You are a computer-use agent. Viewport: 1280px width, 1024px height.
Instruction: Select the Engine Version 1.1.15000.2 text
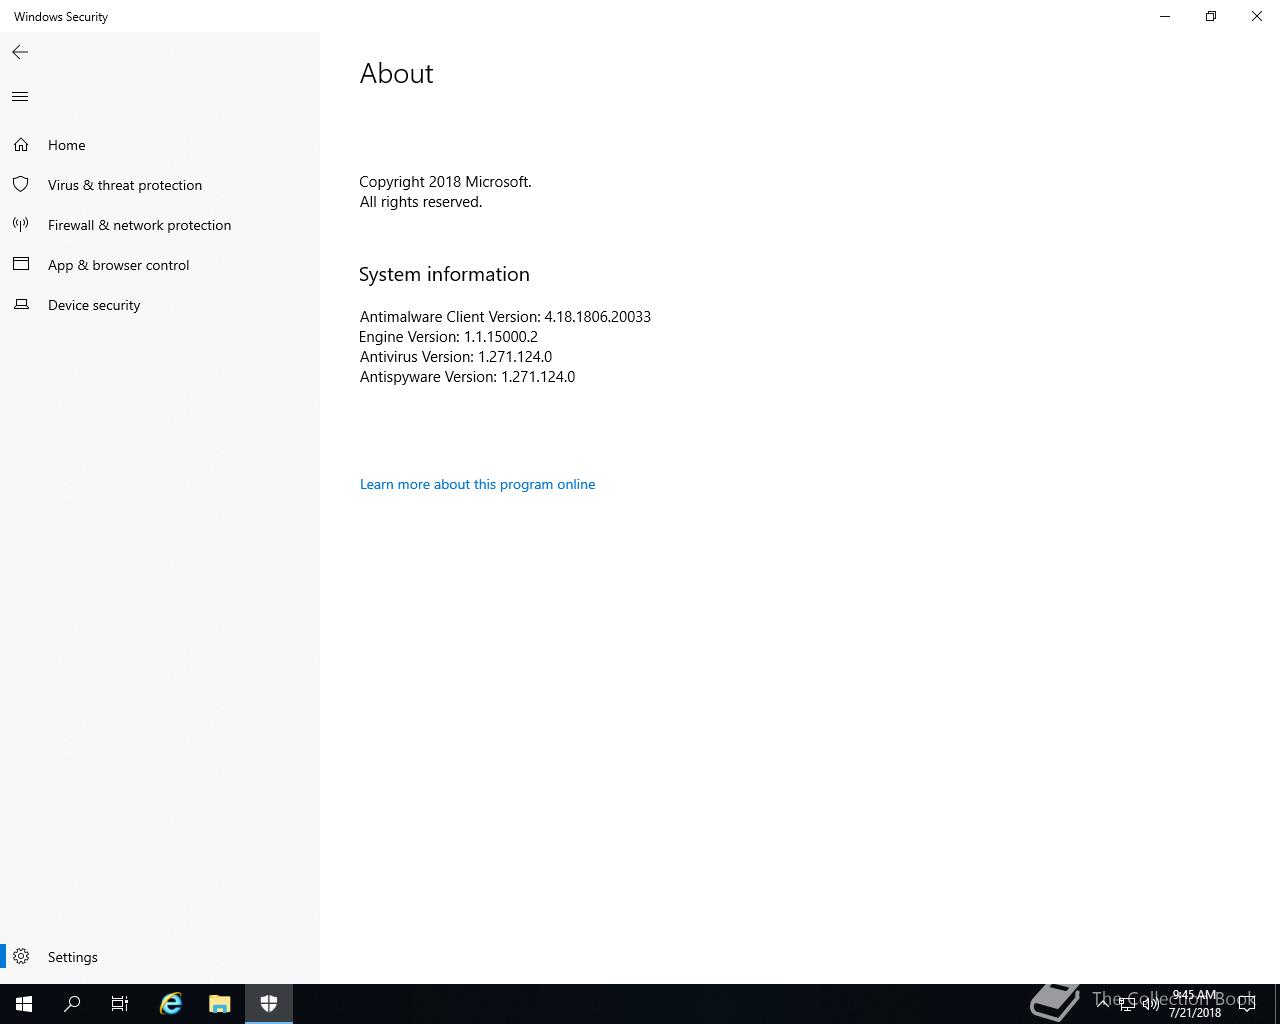pyautogui.click(x=449, y=337)
